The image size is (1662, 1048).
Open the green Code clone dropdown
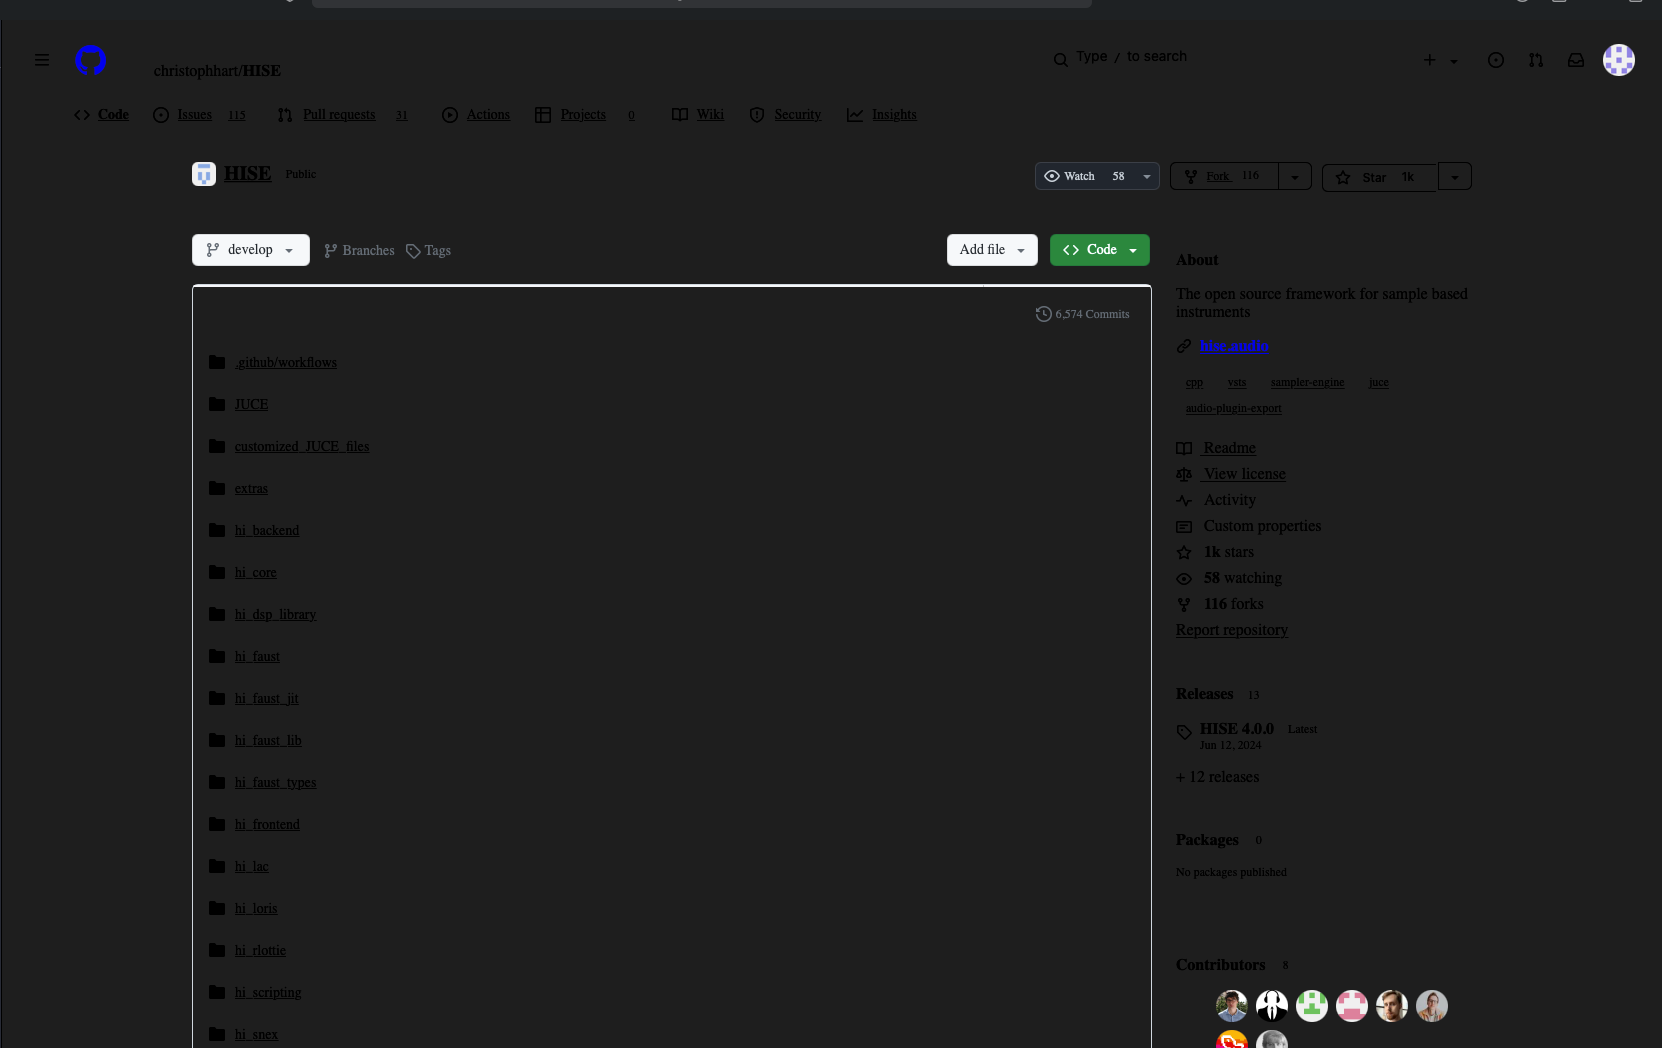tap(1100, 250)
